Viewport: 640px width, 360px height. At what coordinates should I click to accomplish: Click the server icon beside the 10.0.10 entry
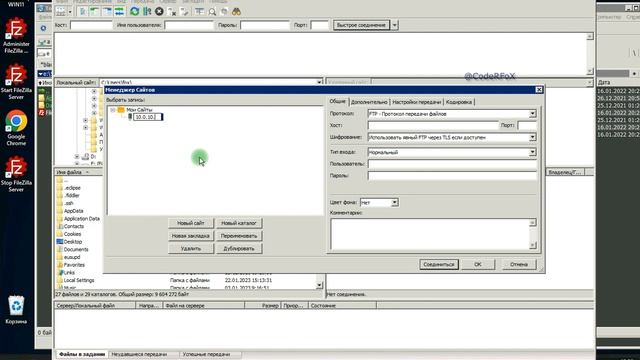(130, 117)
